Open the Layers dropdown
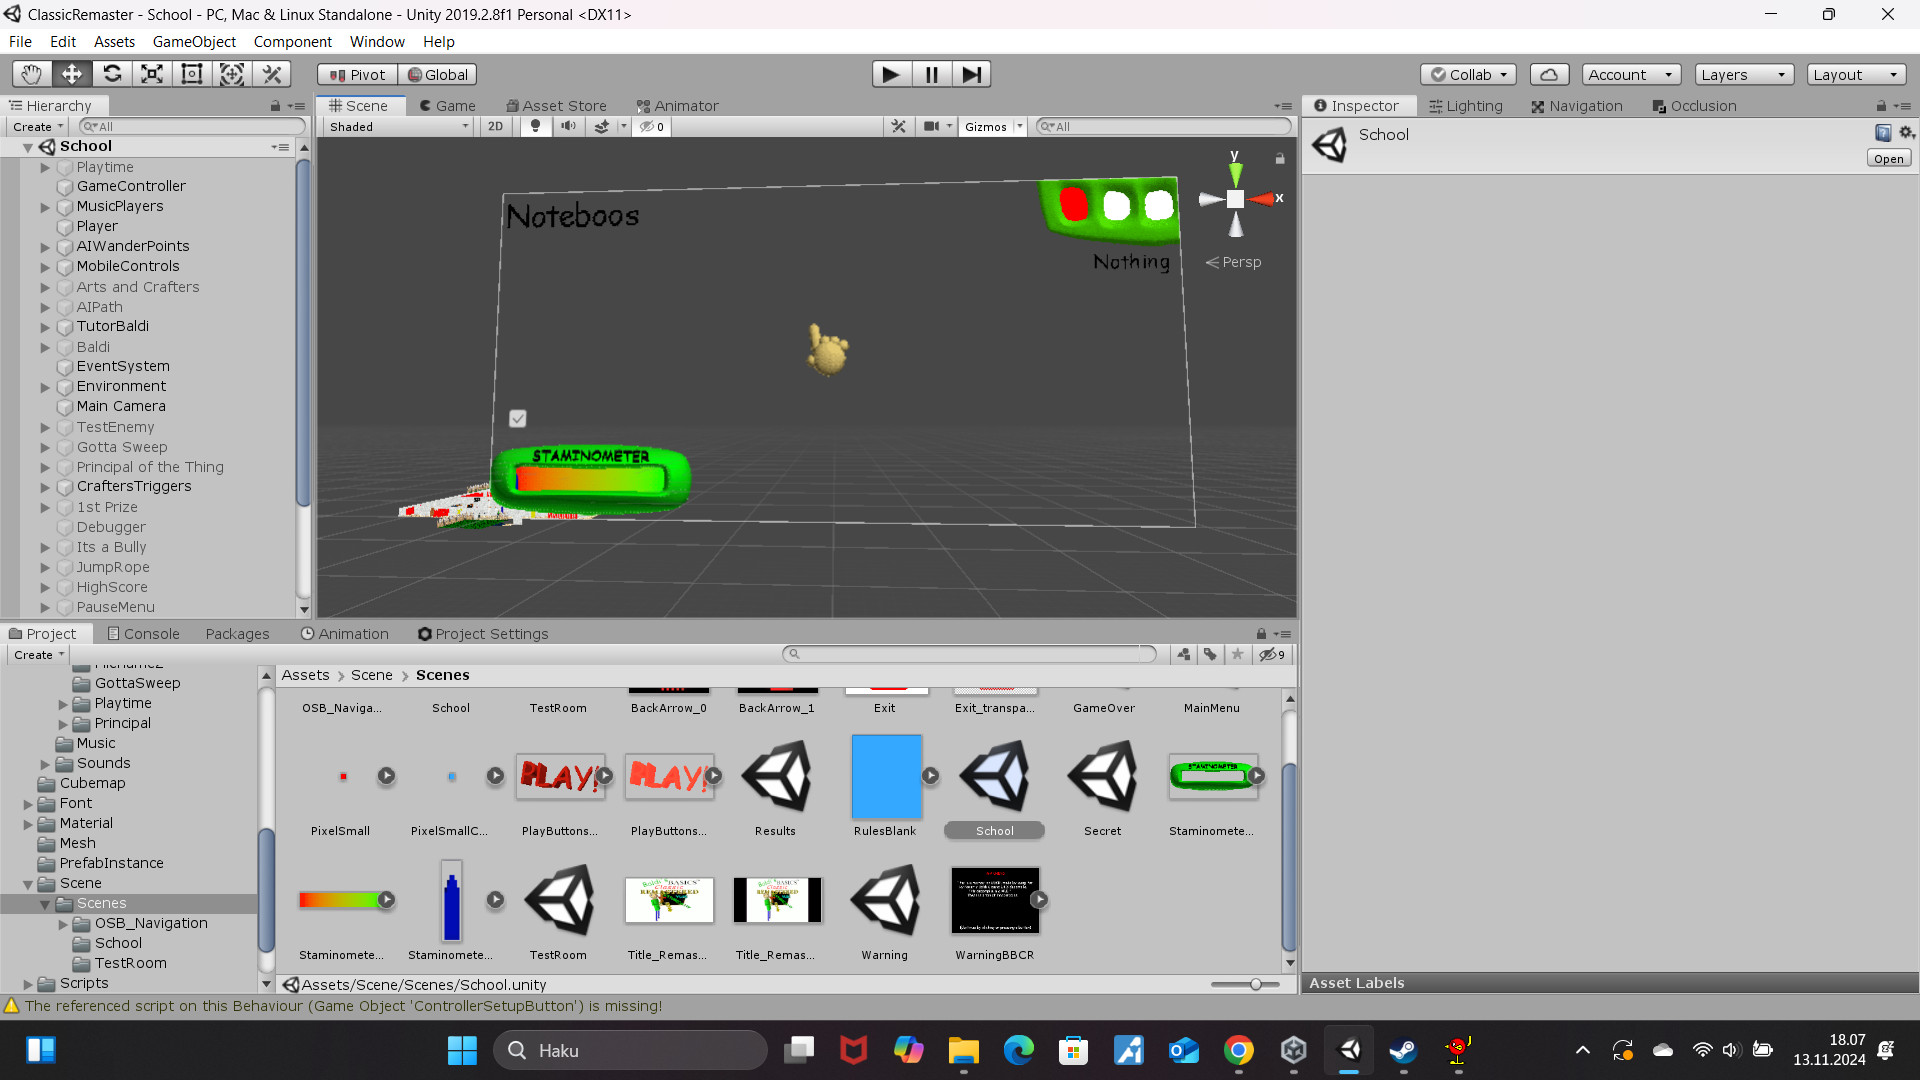This screenshot has width=1920, height=1080. (x=1742, y=74)
